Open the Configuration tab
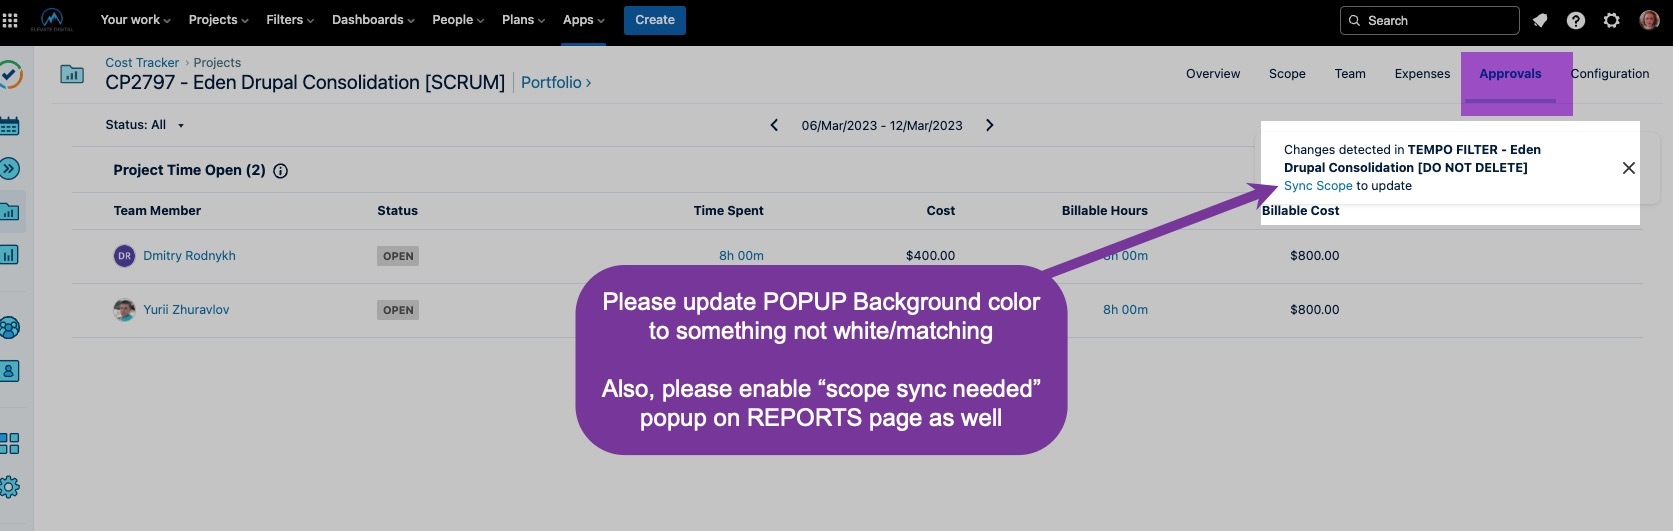 tap(1609, 74)
